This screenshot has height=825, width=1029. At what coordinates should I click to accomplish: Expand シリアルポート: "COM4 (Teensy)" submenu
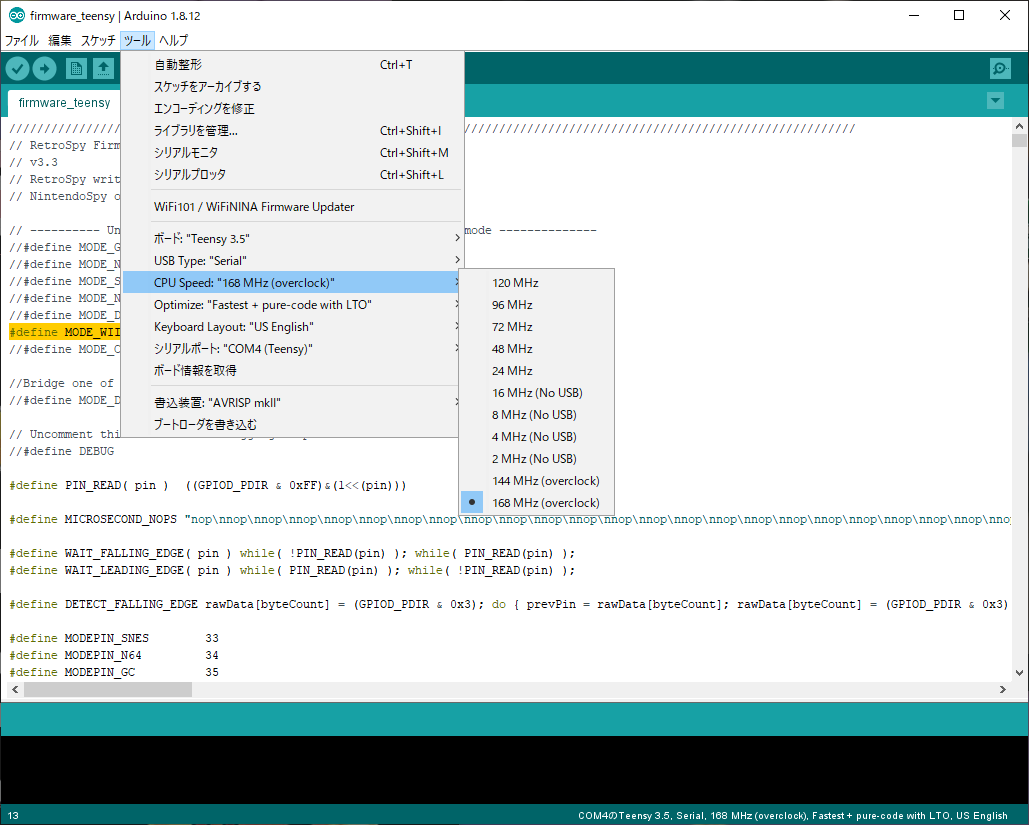coord(293,349)
